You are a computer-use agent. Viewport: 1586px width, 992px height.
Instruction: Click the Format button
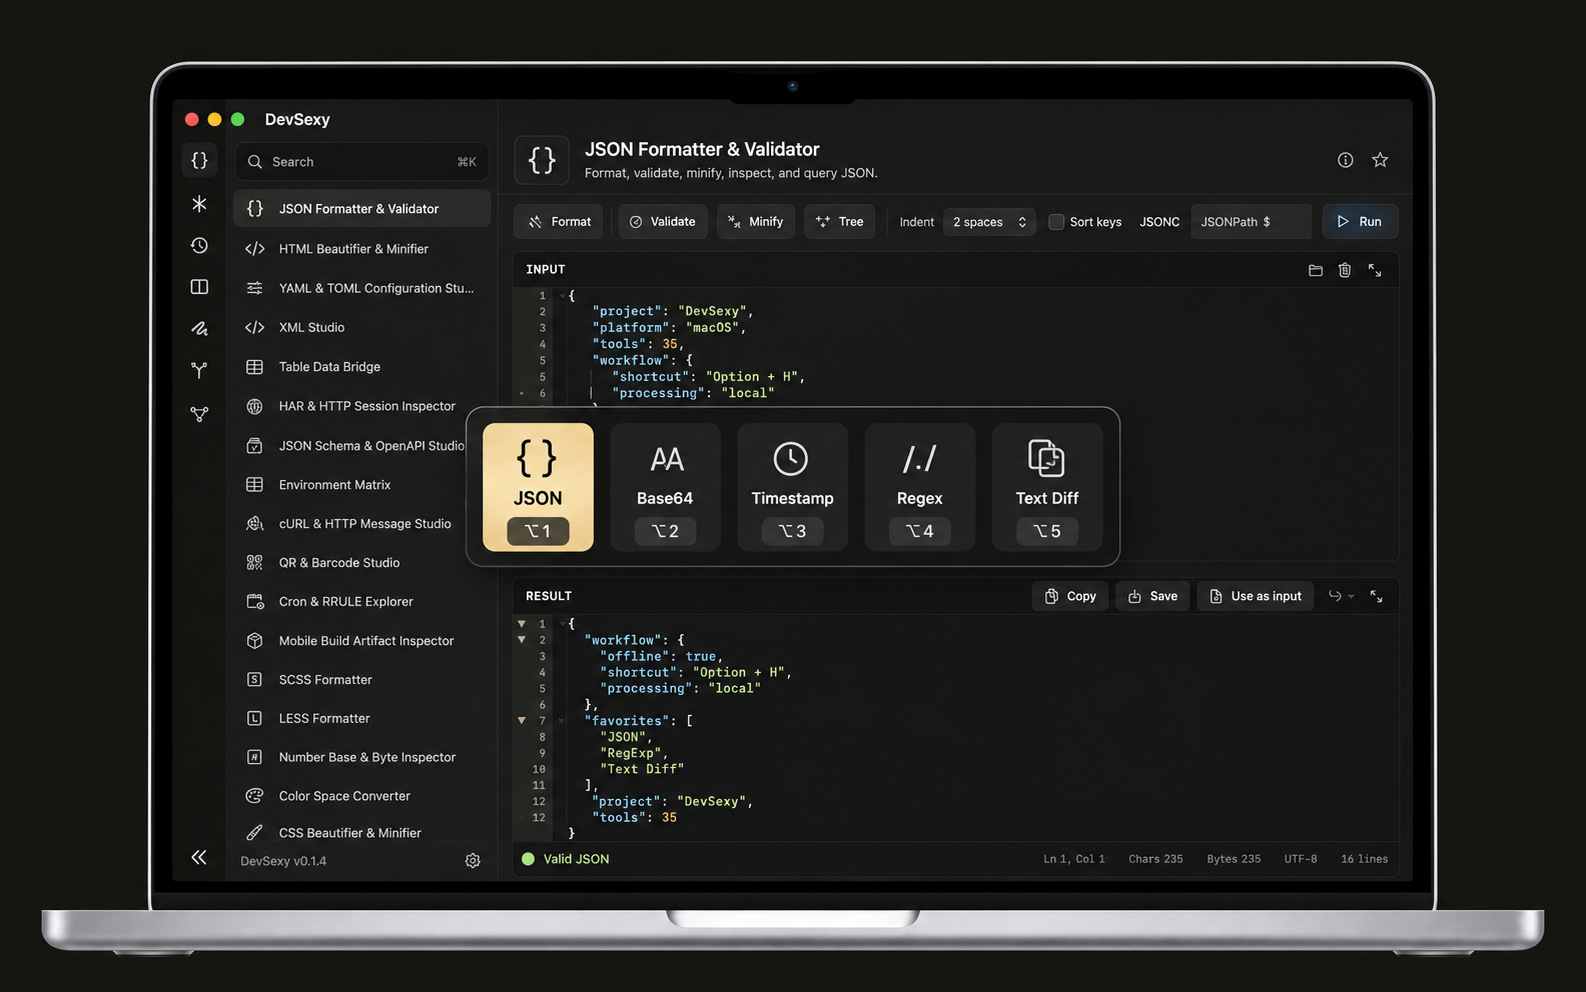click(559, 222)
